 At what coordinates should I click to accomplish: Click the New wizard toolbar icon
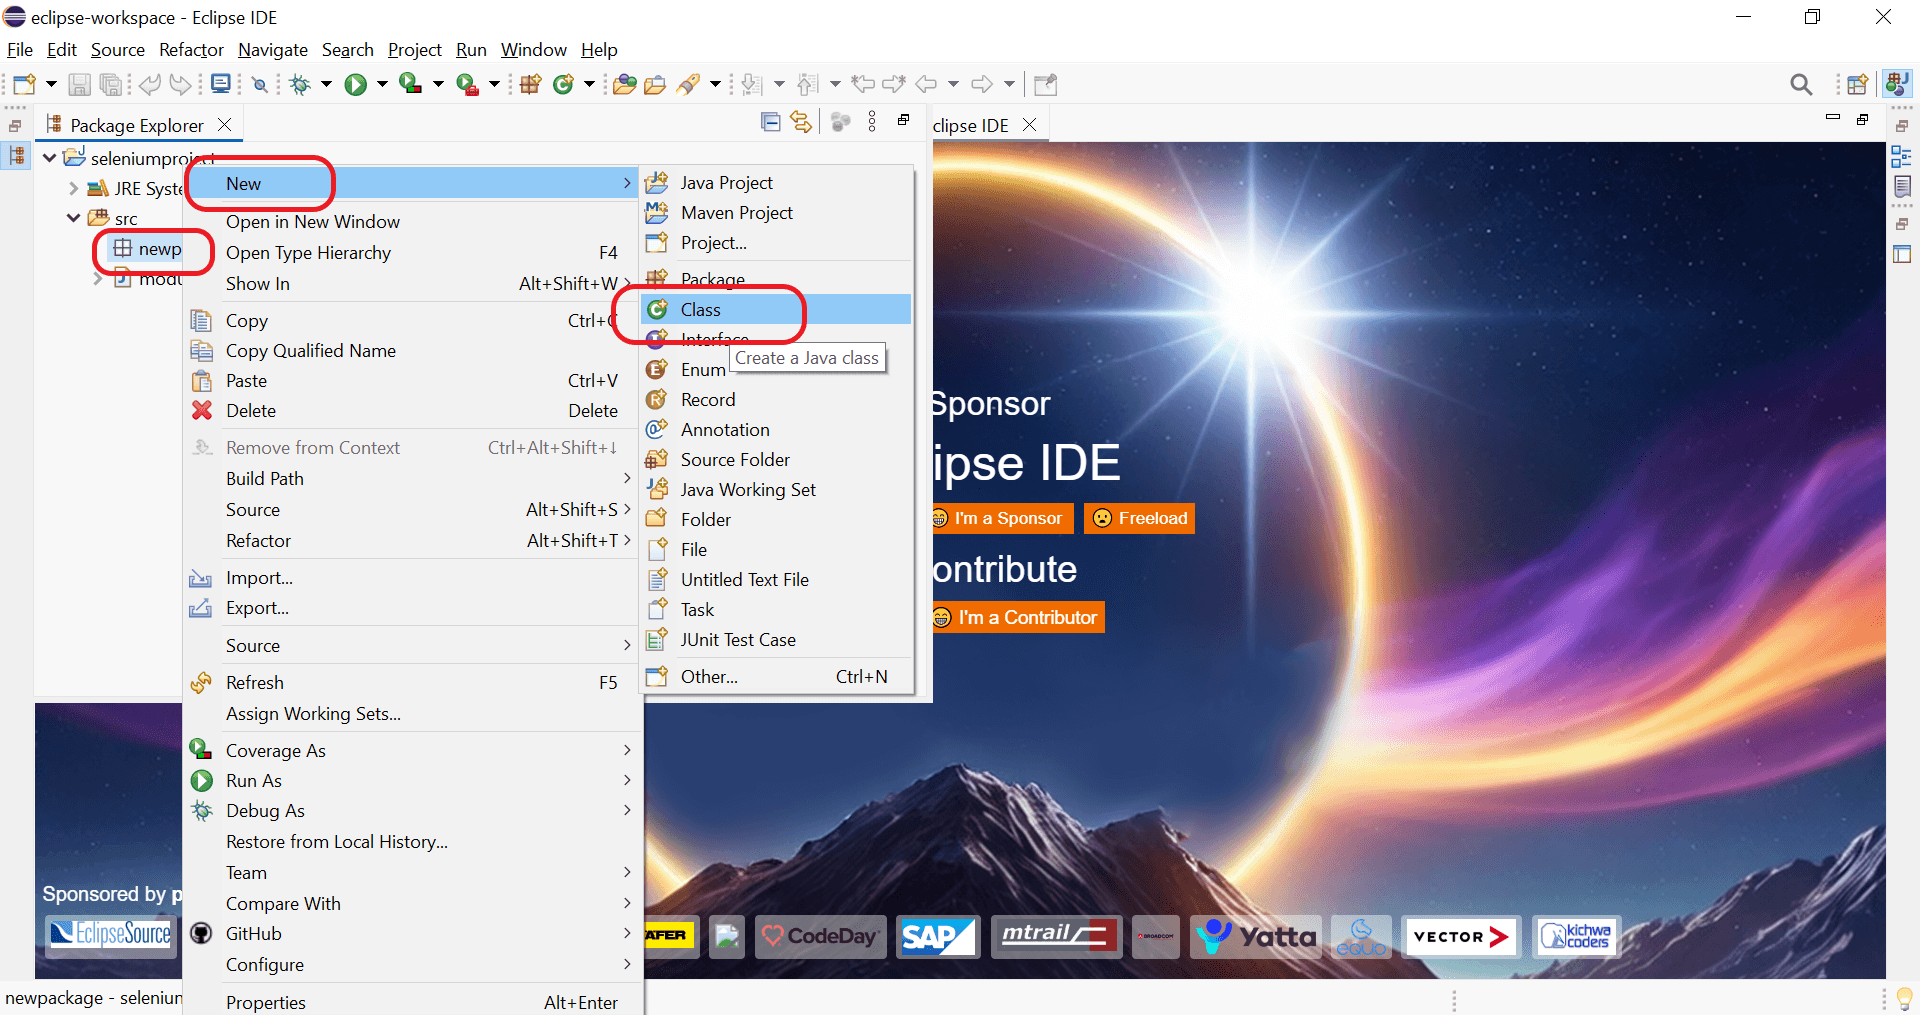(x=25, y=85)
